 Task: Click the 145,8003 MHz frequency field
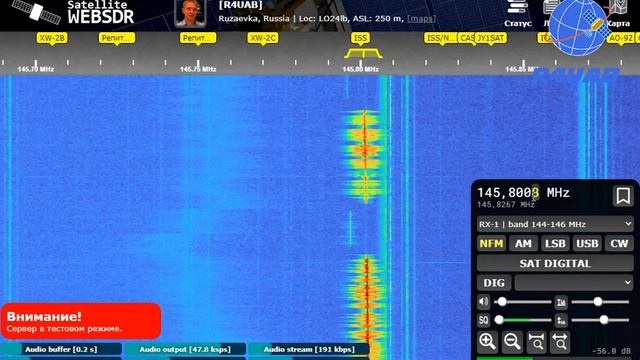pos(523,193)
